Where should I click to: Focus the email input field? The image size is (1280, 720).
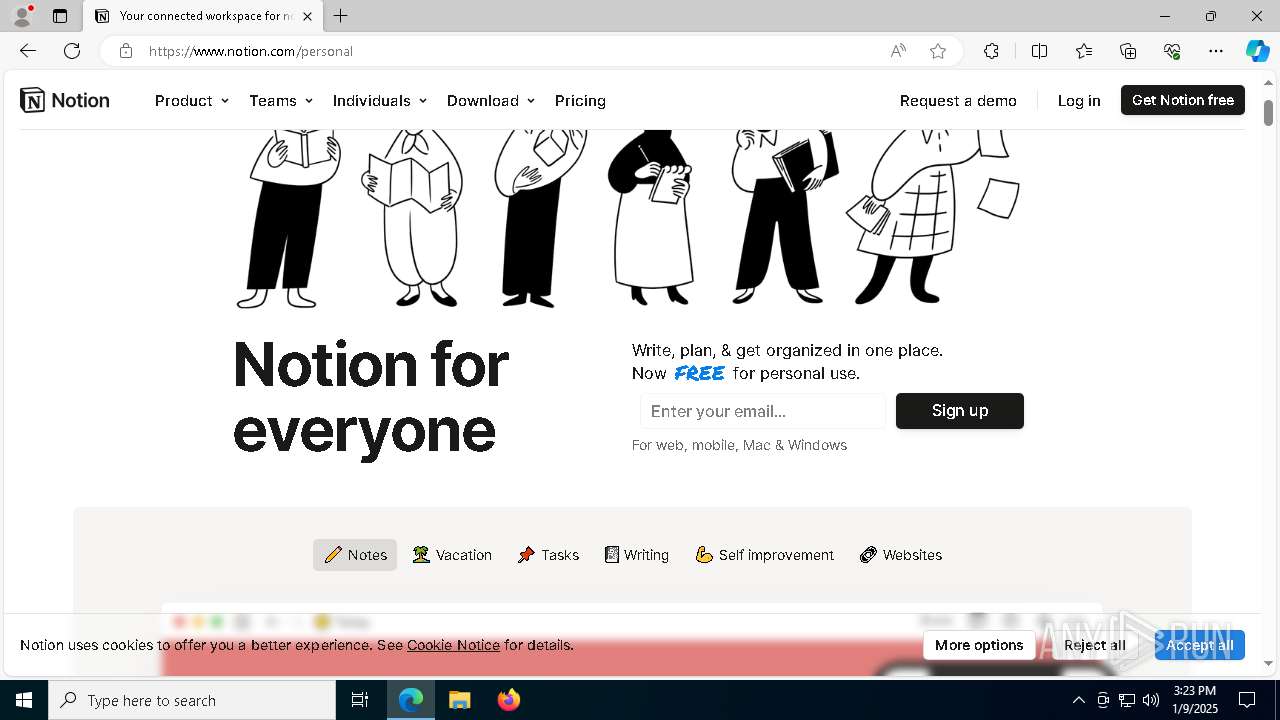(763, 411)
